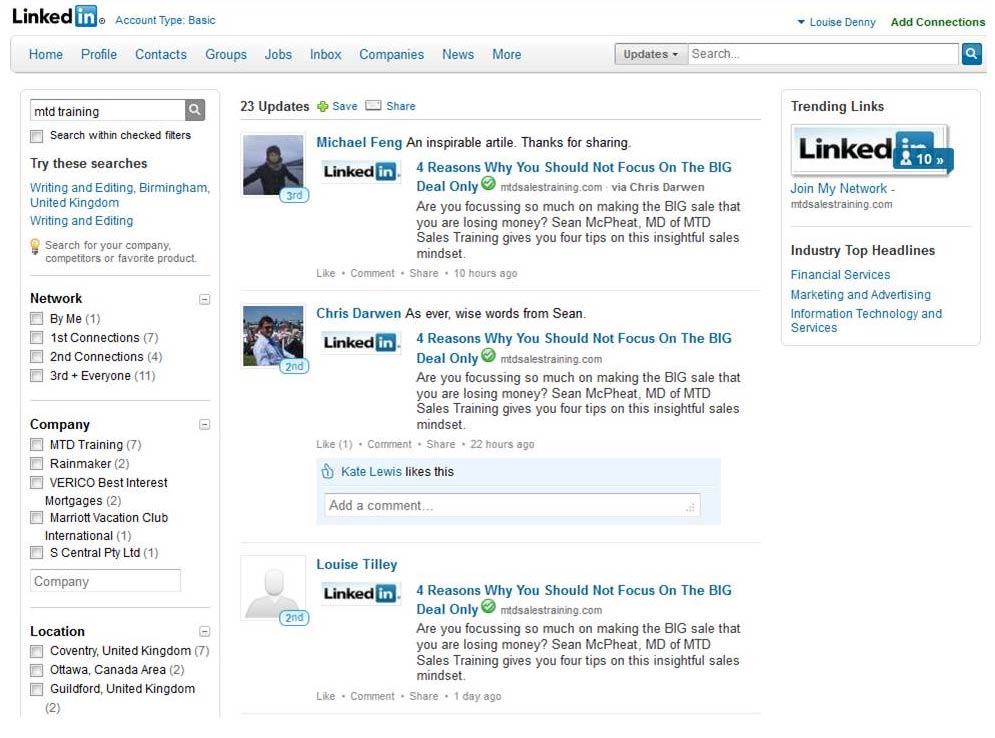995x738 pixels.
Task: Open the Contacts menu
Action: point(161,55)
